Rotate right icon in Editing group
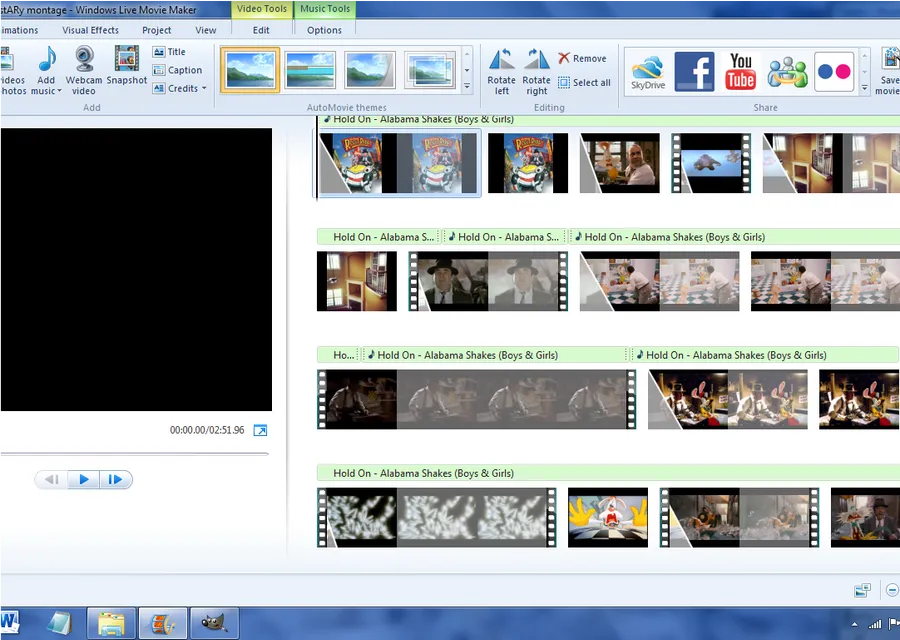 click(537, 59)
